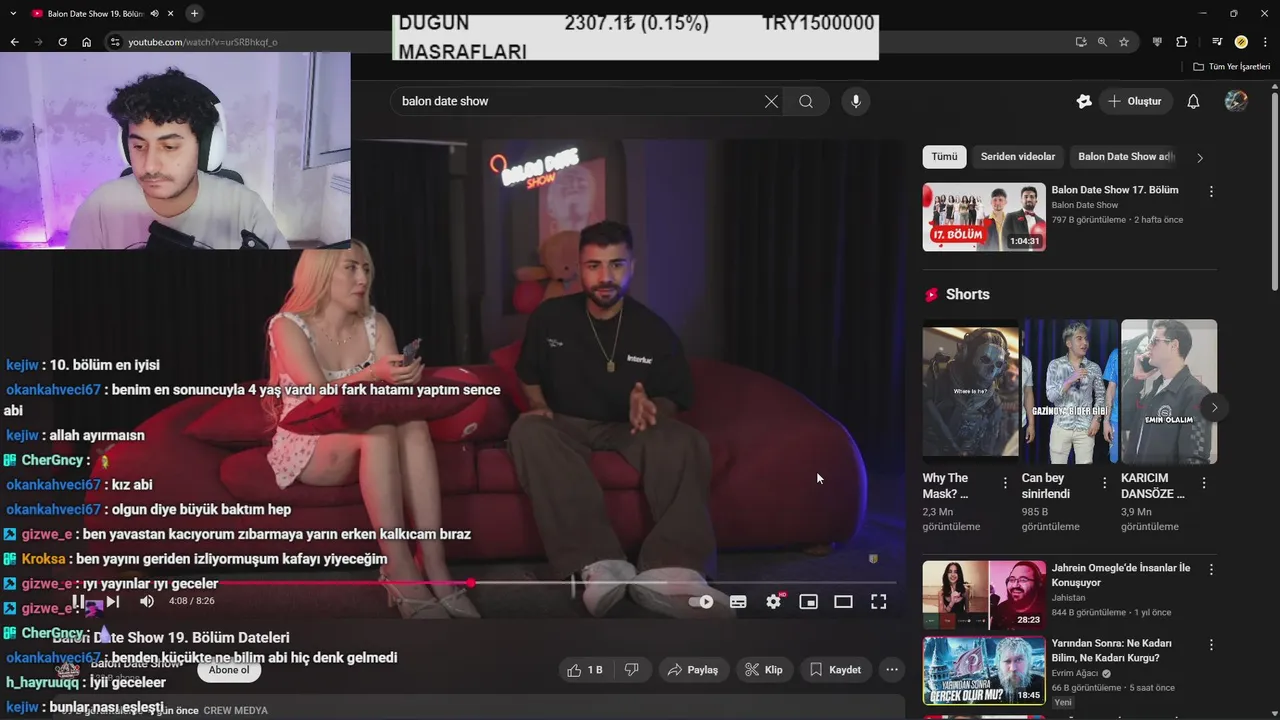Click the Oluştur create button
Viewport: 1280px width, 720px height.
click(x=1134, y=101)
